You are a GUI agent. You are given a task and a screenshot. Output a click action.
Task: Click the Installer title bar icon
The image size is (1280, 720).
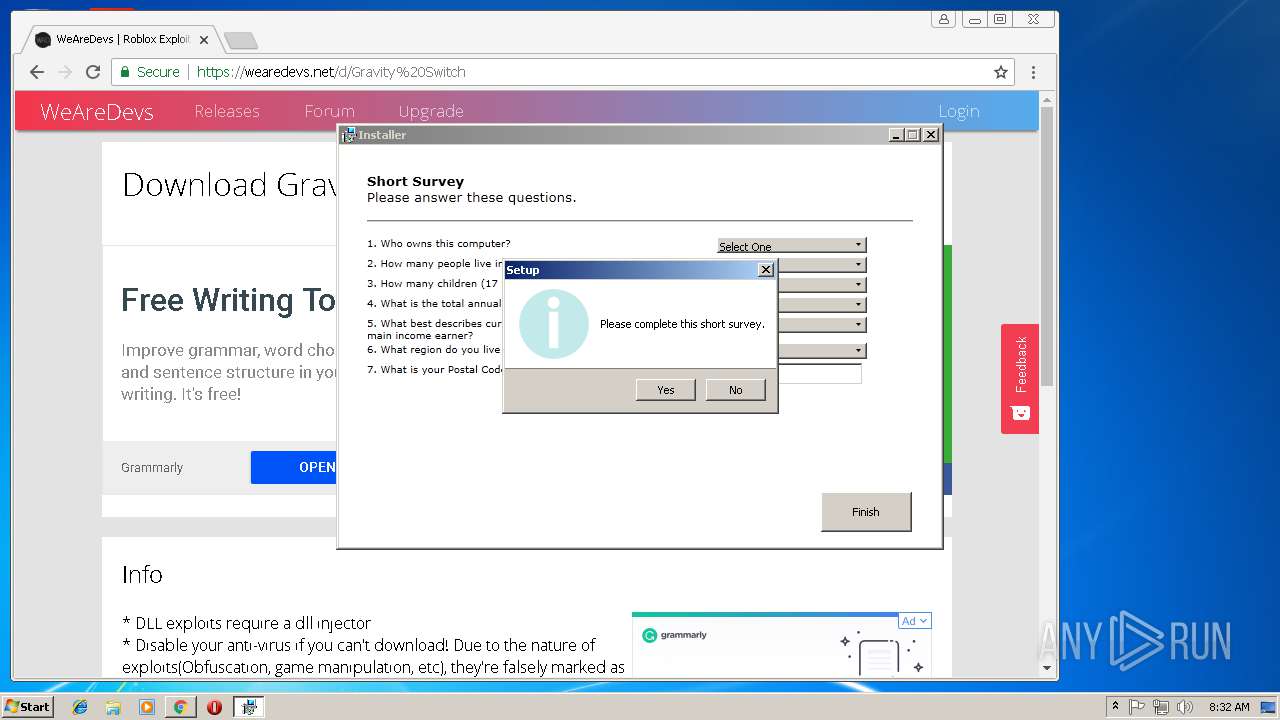349,135
